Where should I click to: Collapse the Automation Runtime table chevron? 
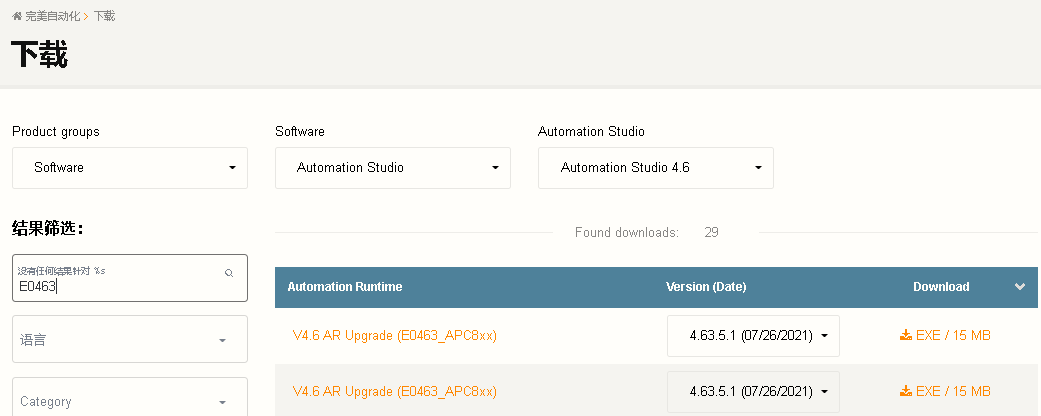(x=1020, y=287)
